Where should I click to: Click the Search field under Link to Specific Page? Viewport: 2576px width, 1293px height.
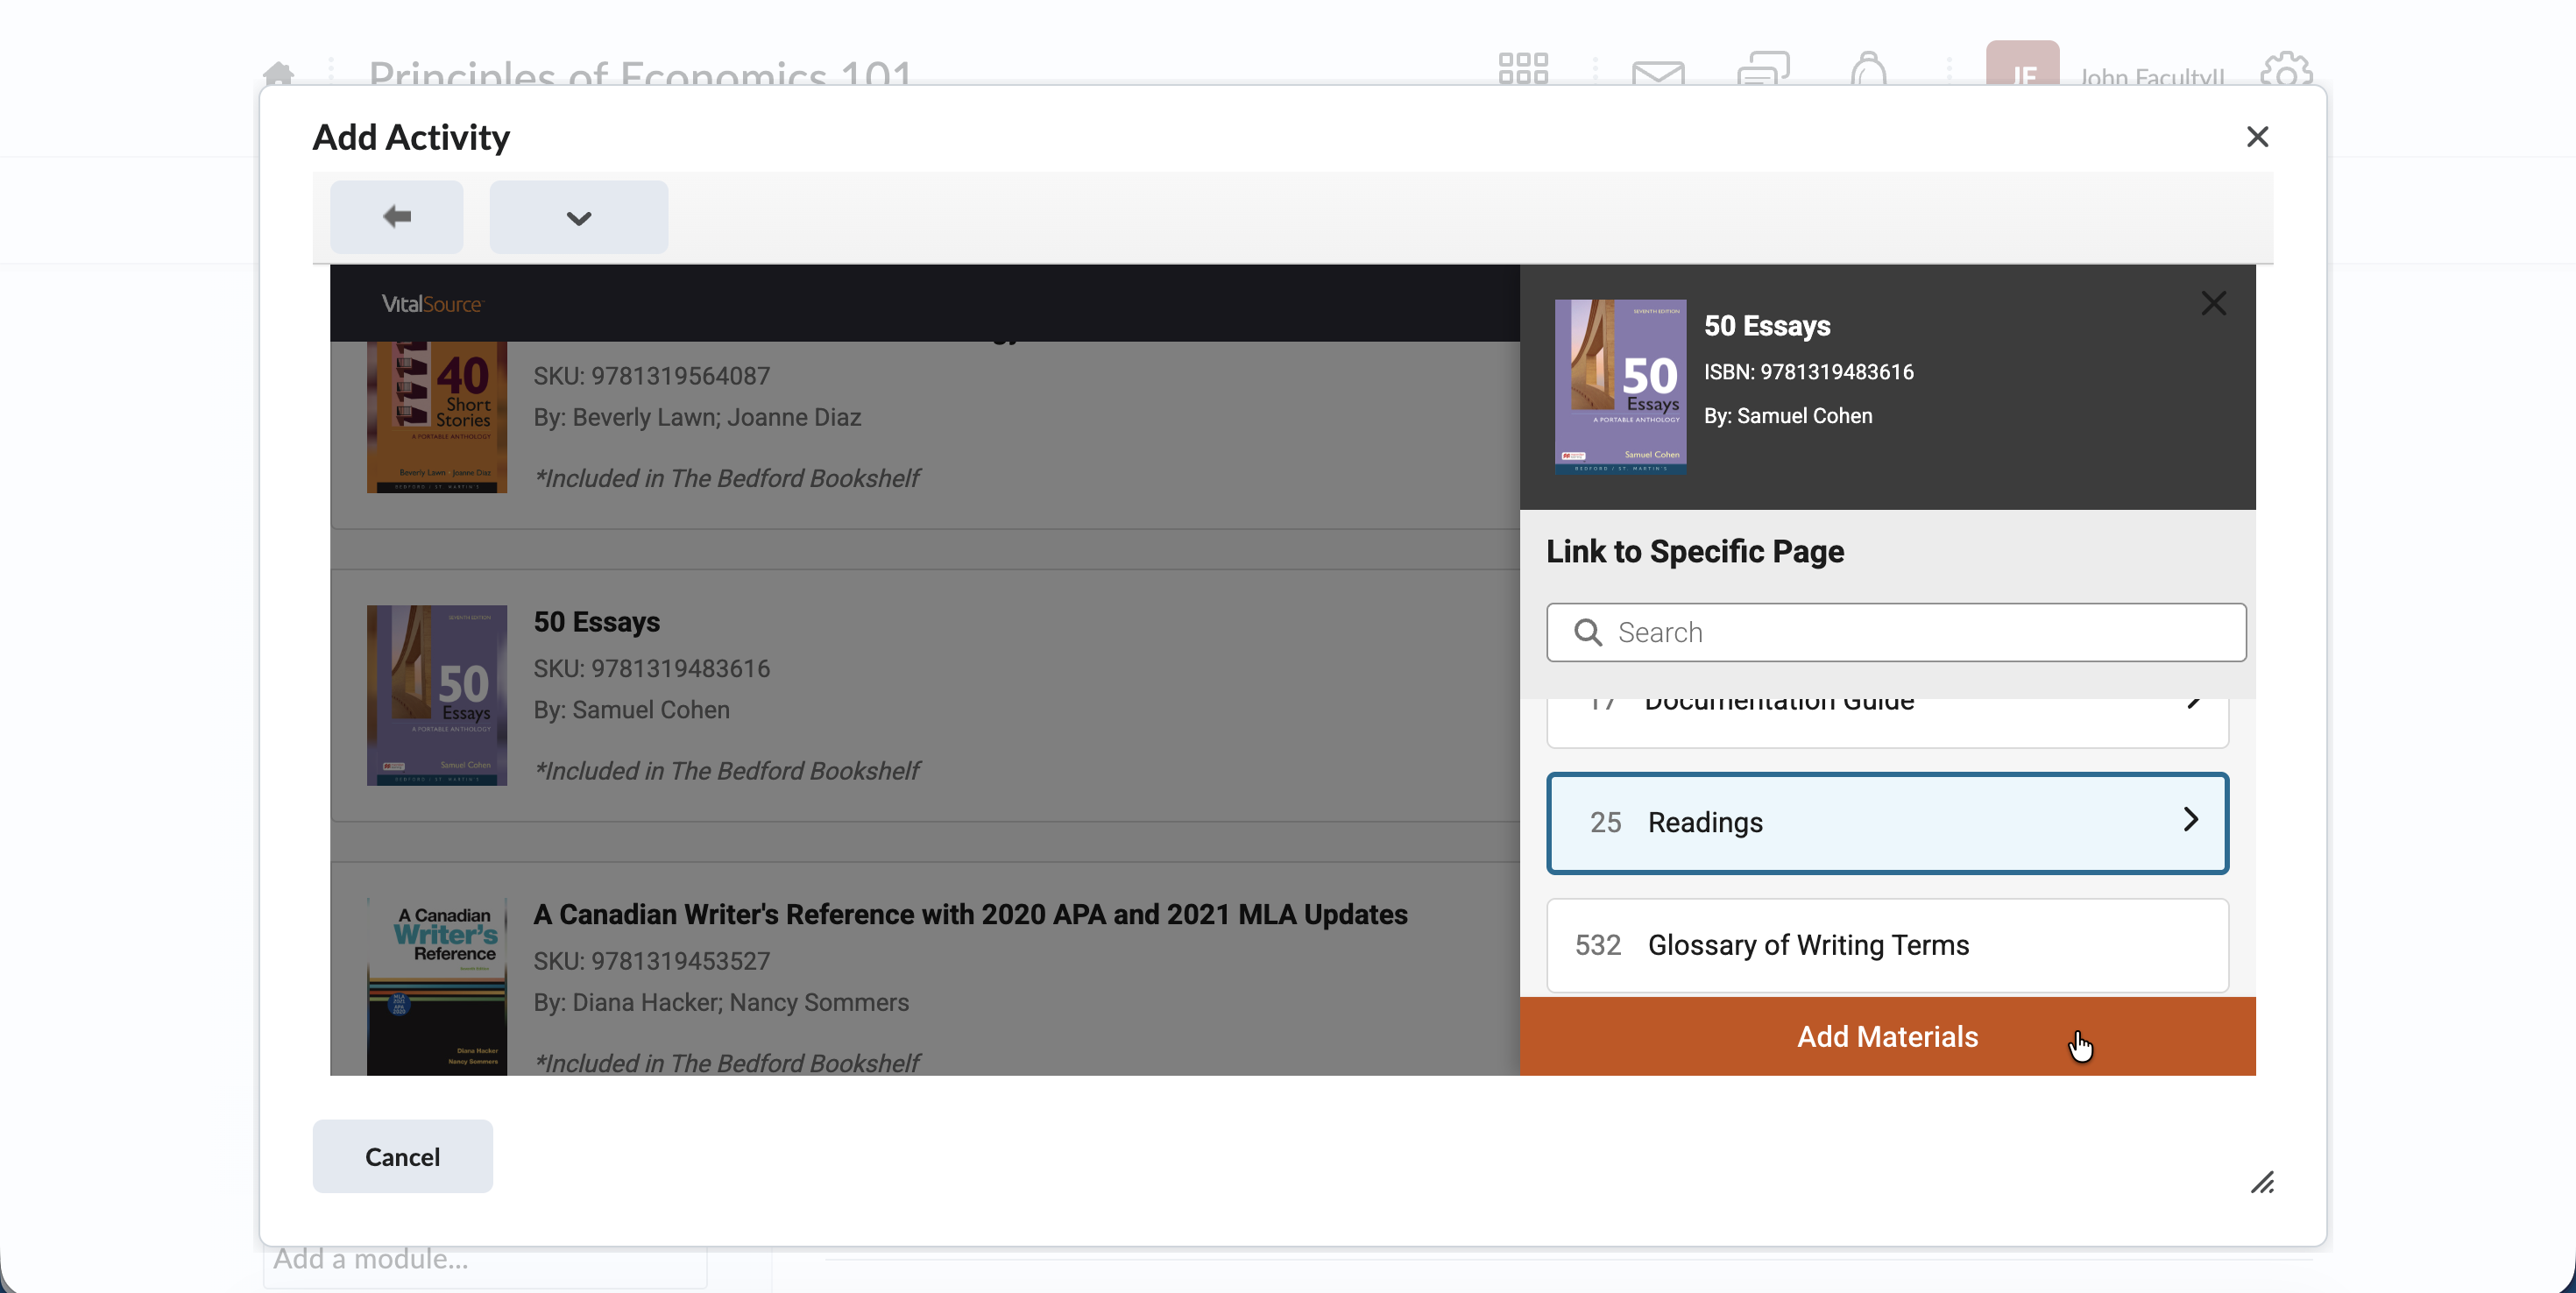1896,632
